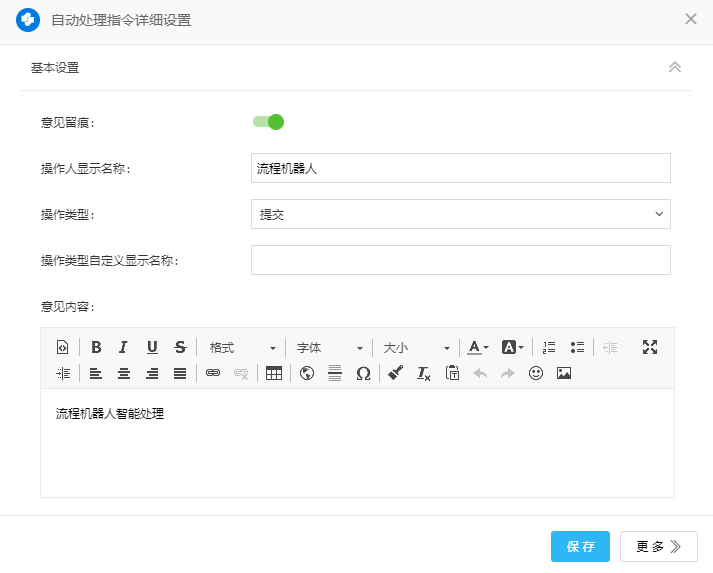Image resolution: width=713 pixels, height=573 pixels.
Task: Toggle bold formatting in editor toolbar
Action: [x=96, y=347]
